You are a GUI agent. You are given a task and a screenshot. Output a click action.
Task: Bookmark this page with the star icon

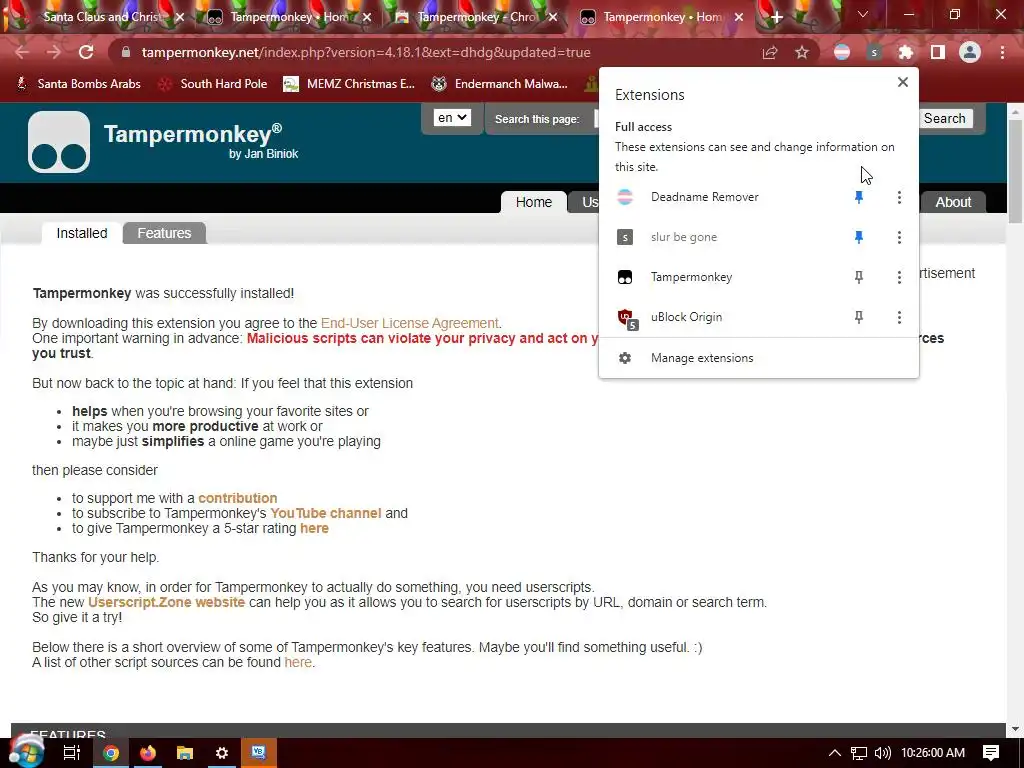(802, 52)
